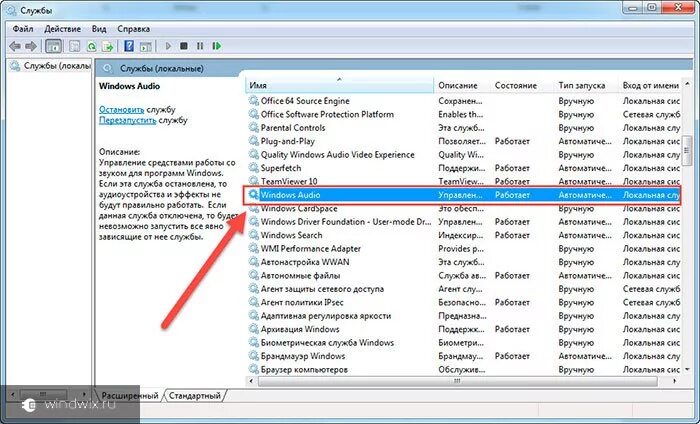The image size is (700, 424).
Task: Click the horizontal scrollbar left arrow under list
Action: pos(251,381)
